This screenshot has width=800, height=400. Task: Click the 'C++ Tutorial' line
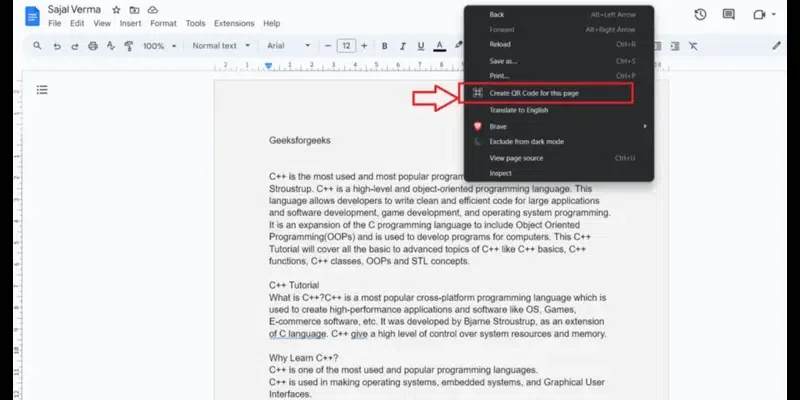coord(294,285)
